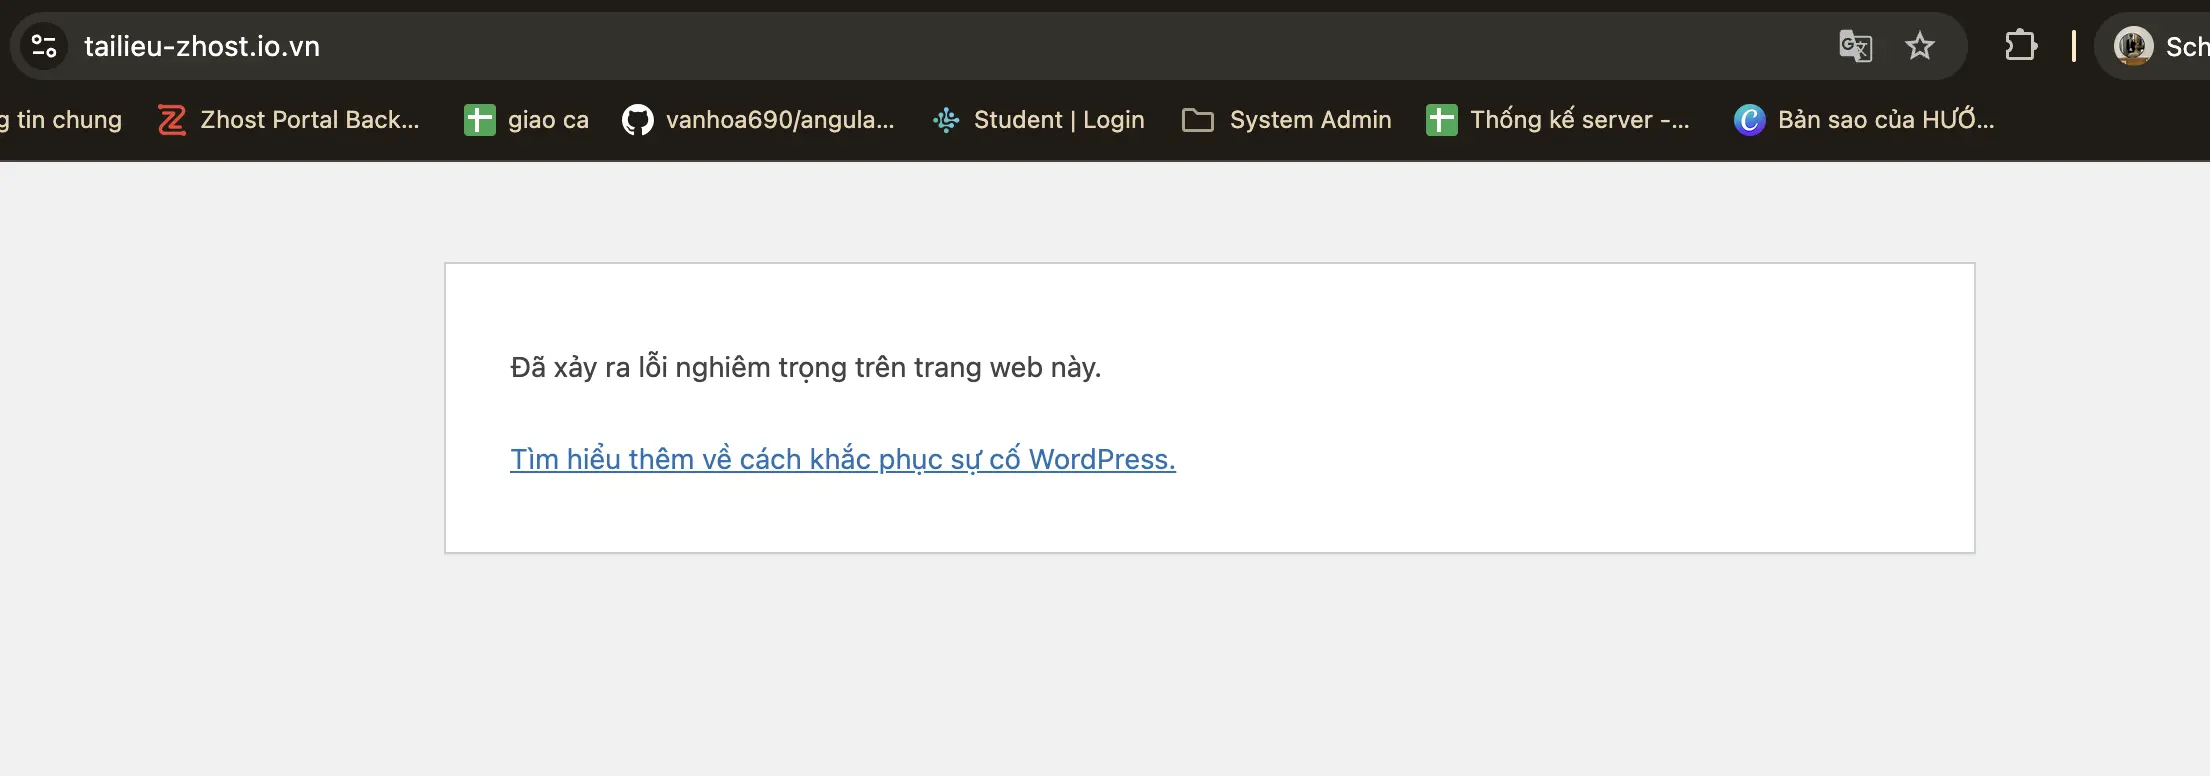The image size is (2210, 776).
Task: Click the red Zhost Portal bookmark icon
Action: 172,120
